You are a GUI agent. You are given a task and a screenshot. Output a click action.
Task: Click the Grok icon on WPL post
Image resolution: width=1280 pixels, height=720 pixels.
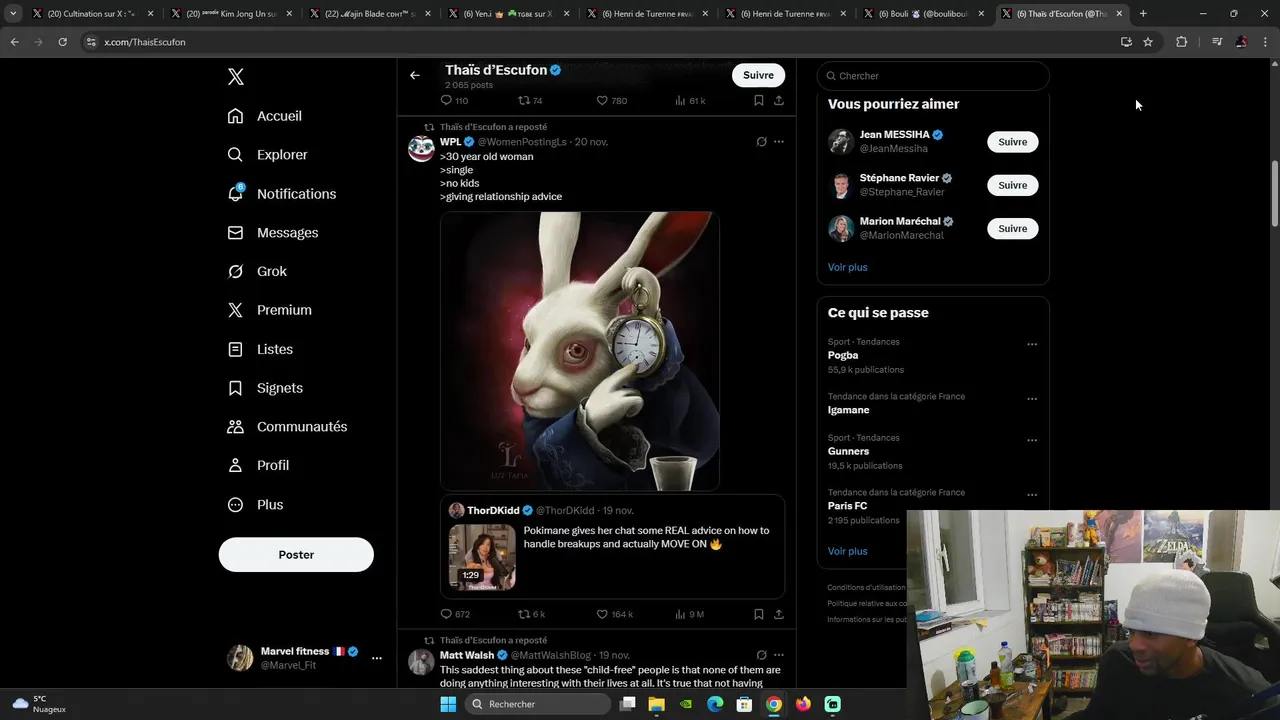click(x=761, y=142)
